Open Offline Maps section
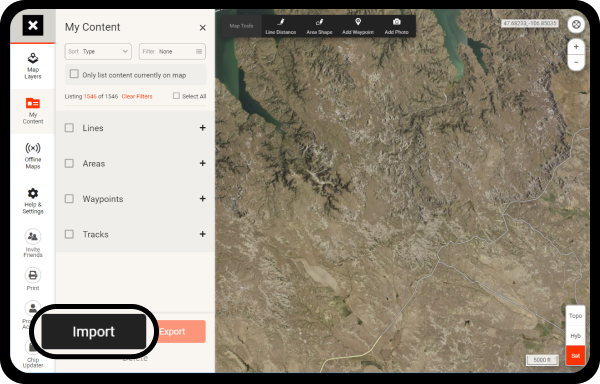 click(x=33, y=156)
